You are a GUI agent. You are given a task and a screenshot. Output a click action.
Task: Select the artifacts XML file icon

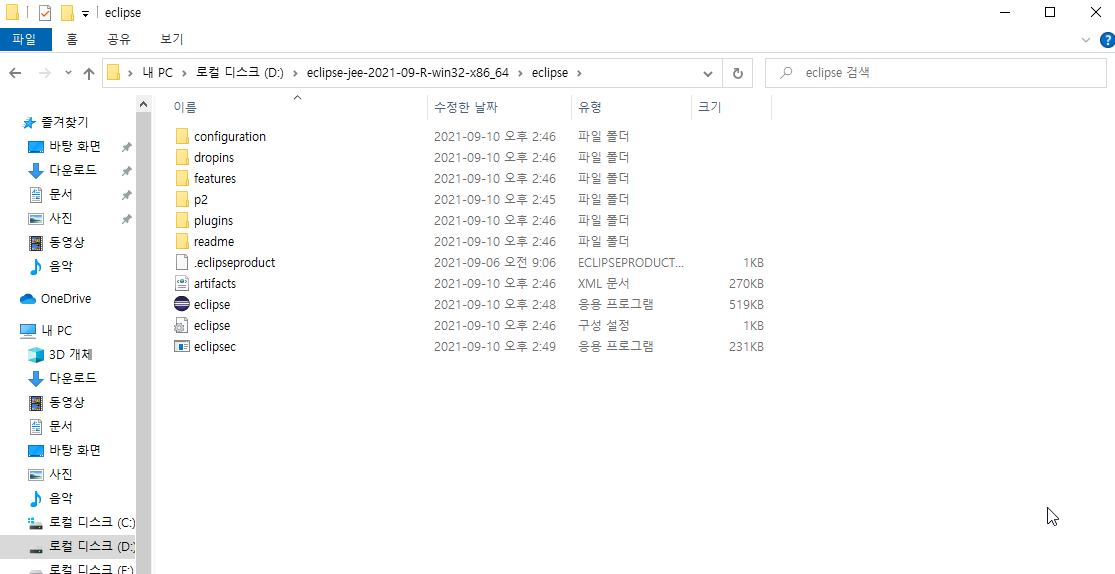182,283
